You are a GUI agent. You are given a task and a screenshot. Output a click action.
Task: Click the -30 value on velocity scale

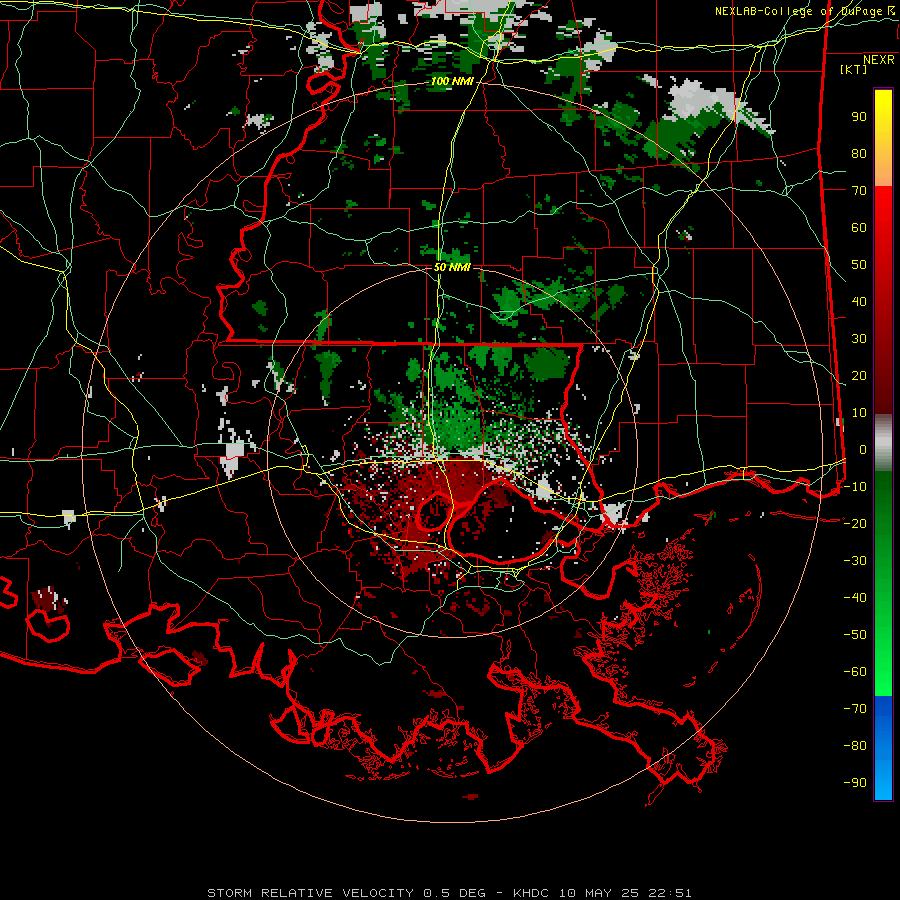click(855, 561)
